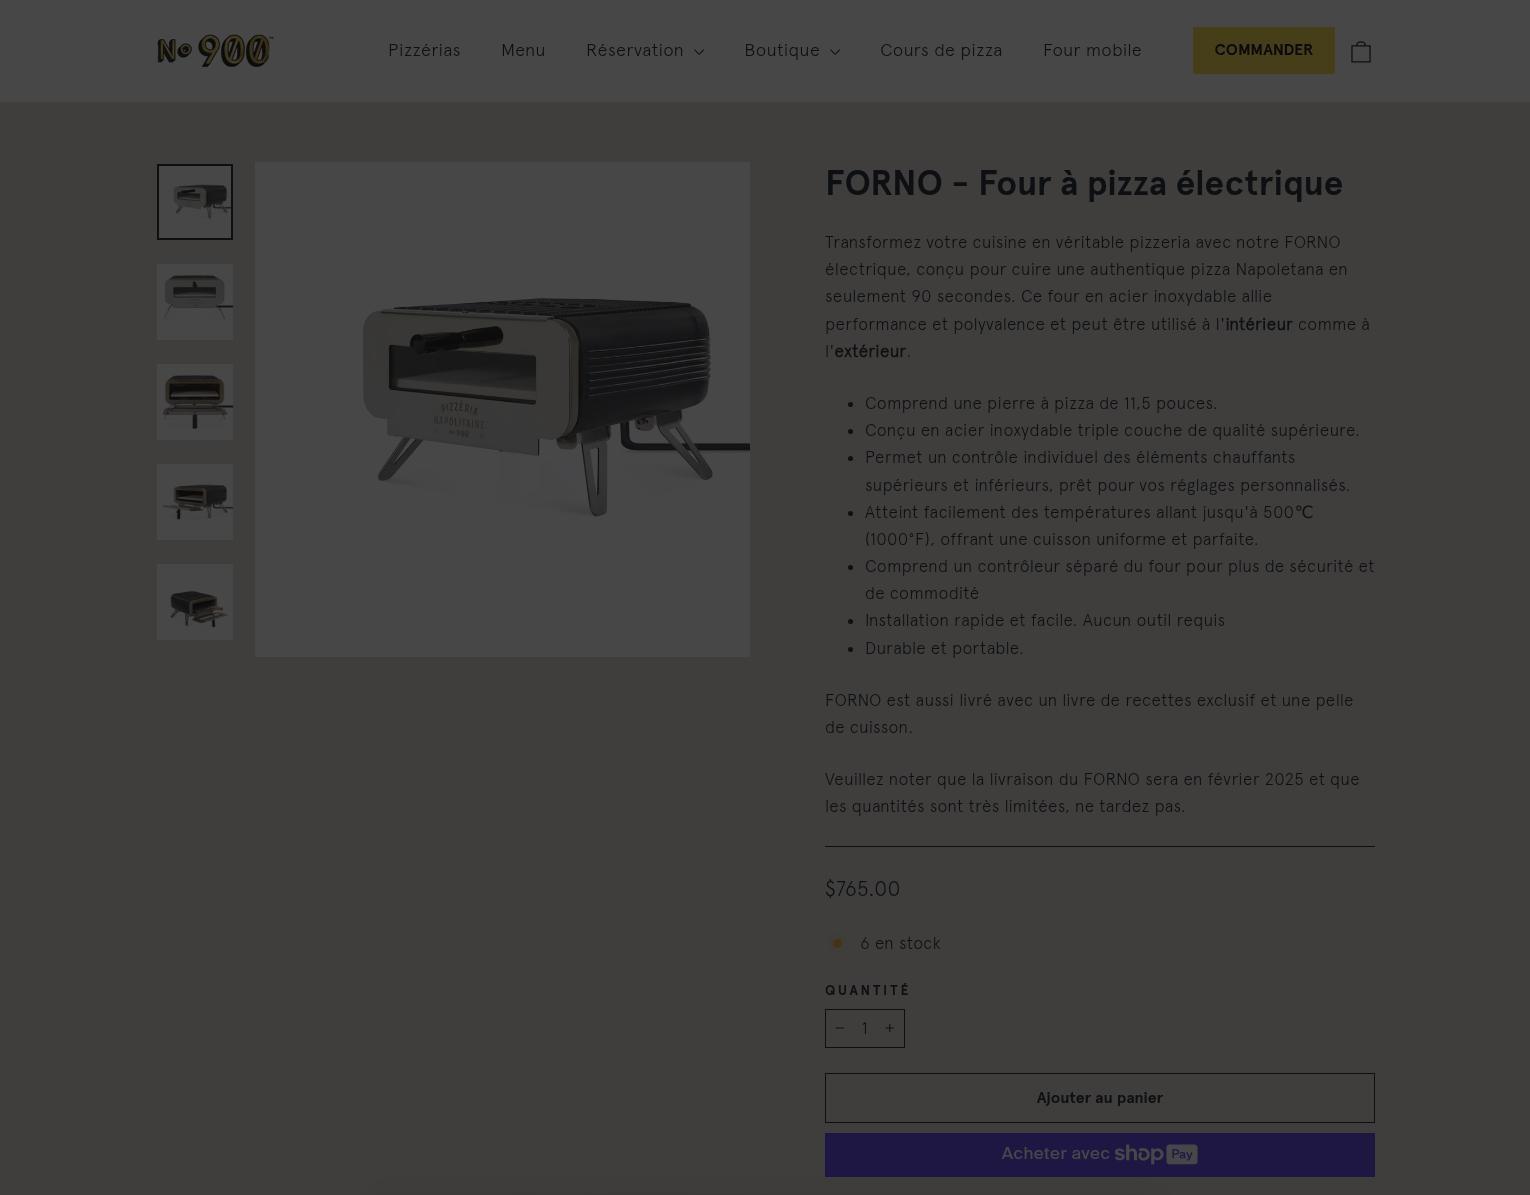Viewport: 1530px width, 1195px height.
Task: Select the fifth oven thumbnail
Action: [195, 602]
